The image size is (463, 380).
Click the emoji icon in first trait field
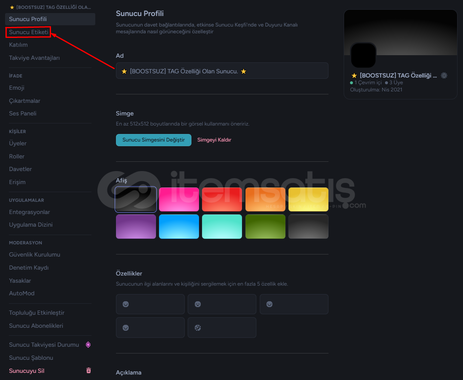coord(126,304)
